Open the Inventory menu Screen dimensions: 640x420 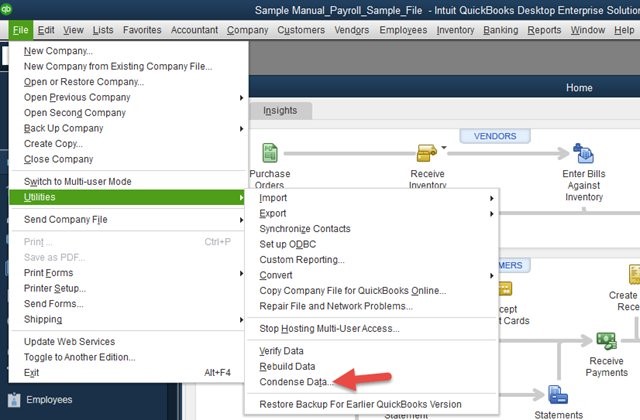pos(455,30)
